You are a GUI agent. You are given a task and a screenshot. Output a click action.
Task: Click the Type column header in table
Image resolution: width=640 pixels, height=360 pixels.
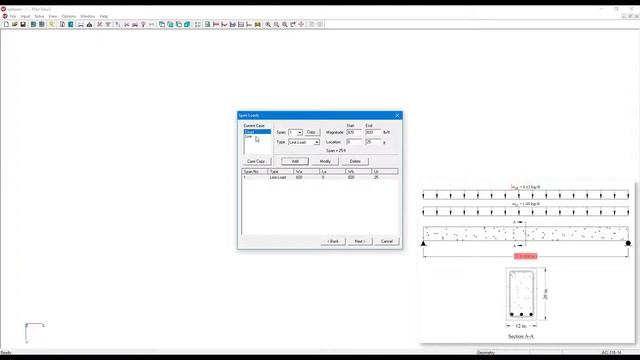281,172
